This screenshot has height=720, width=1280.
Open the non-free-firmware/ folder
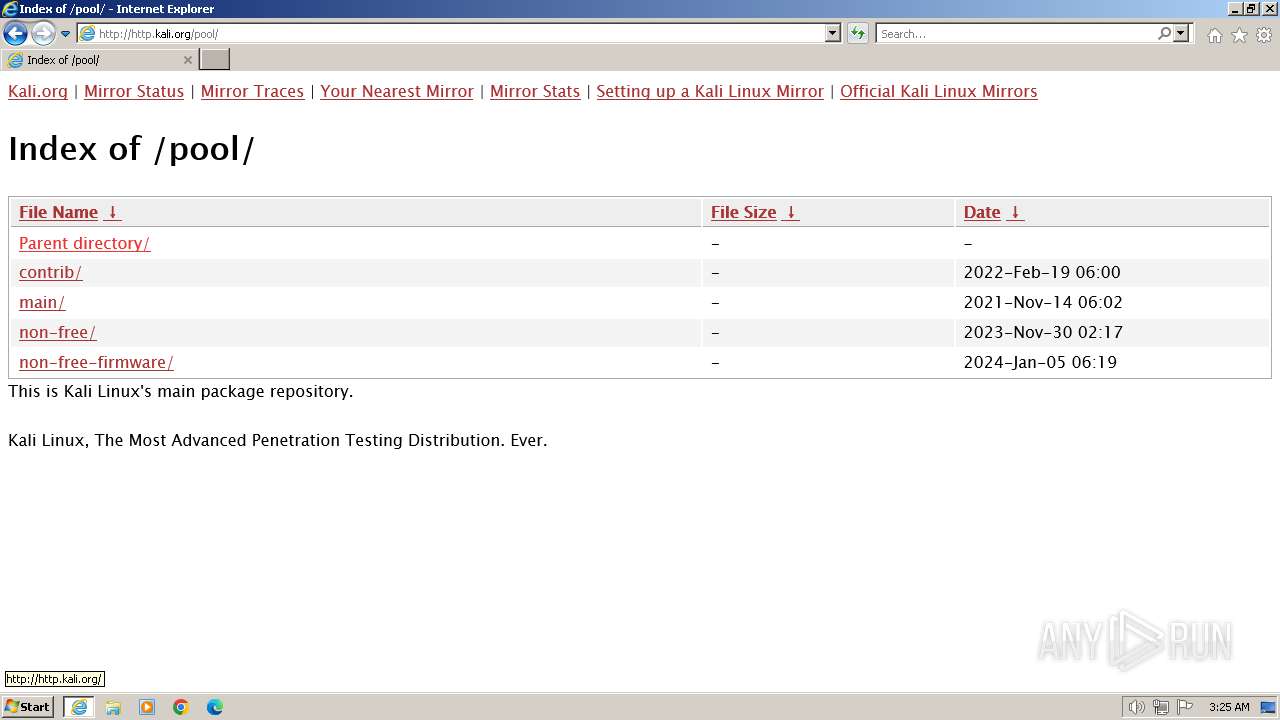tap(96, 362)
